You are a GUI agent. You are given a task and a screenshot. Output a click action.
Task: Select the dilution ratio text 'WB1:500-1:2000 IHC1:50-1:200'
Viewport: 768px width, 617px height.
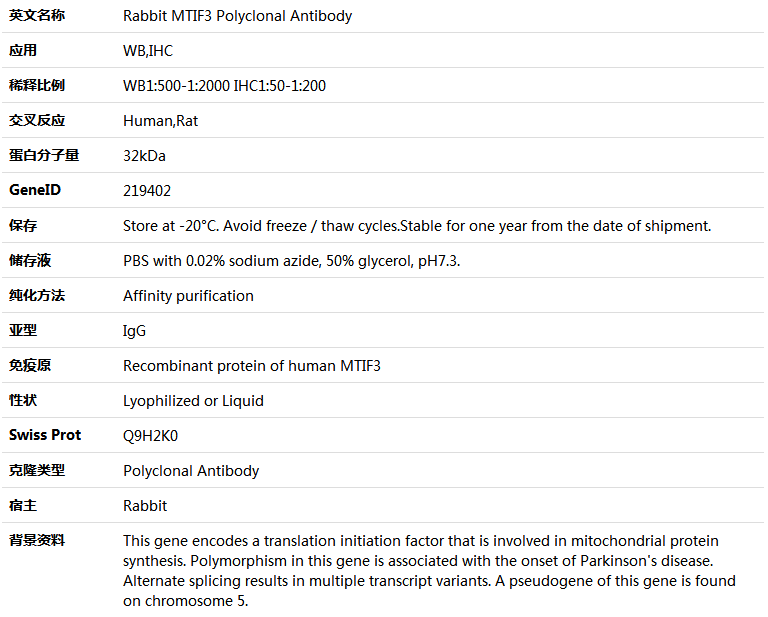(224, 86)
